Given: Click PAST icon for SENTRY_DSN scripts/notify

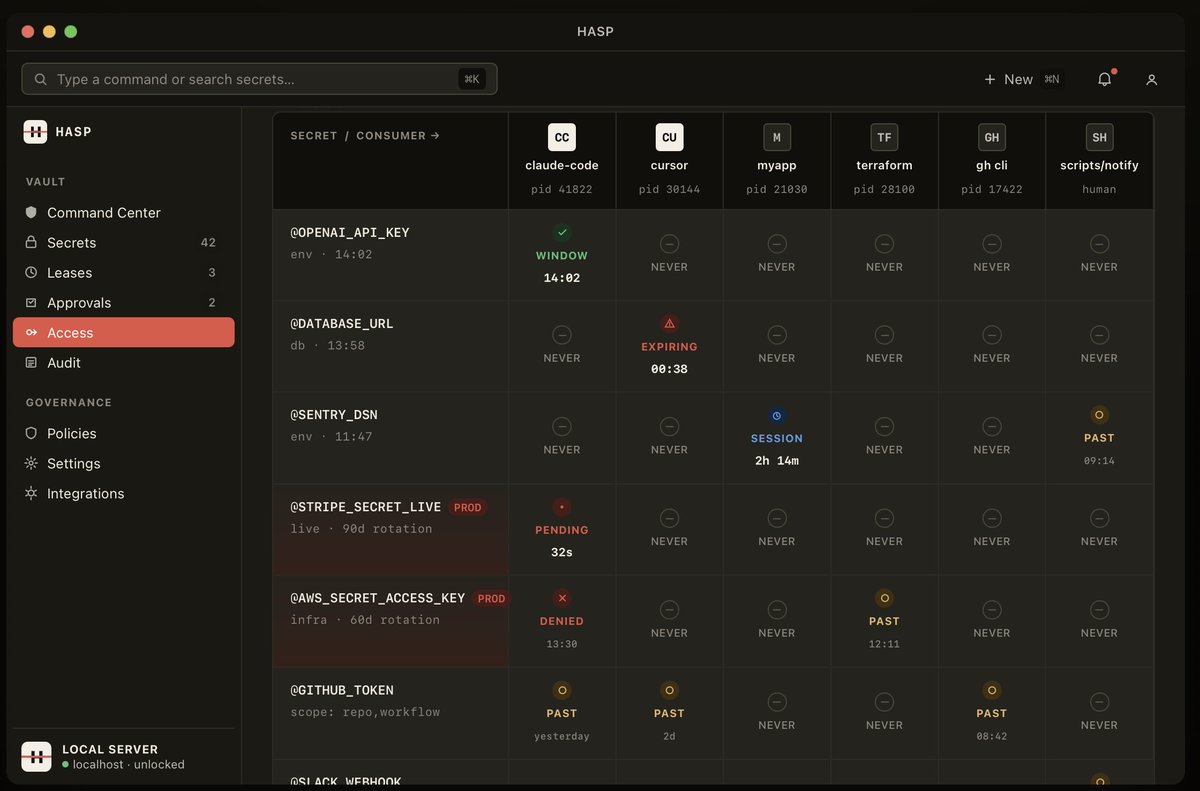Looking at the screenshot, I should [x=1099, y=414].
